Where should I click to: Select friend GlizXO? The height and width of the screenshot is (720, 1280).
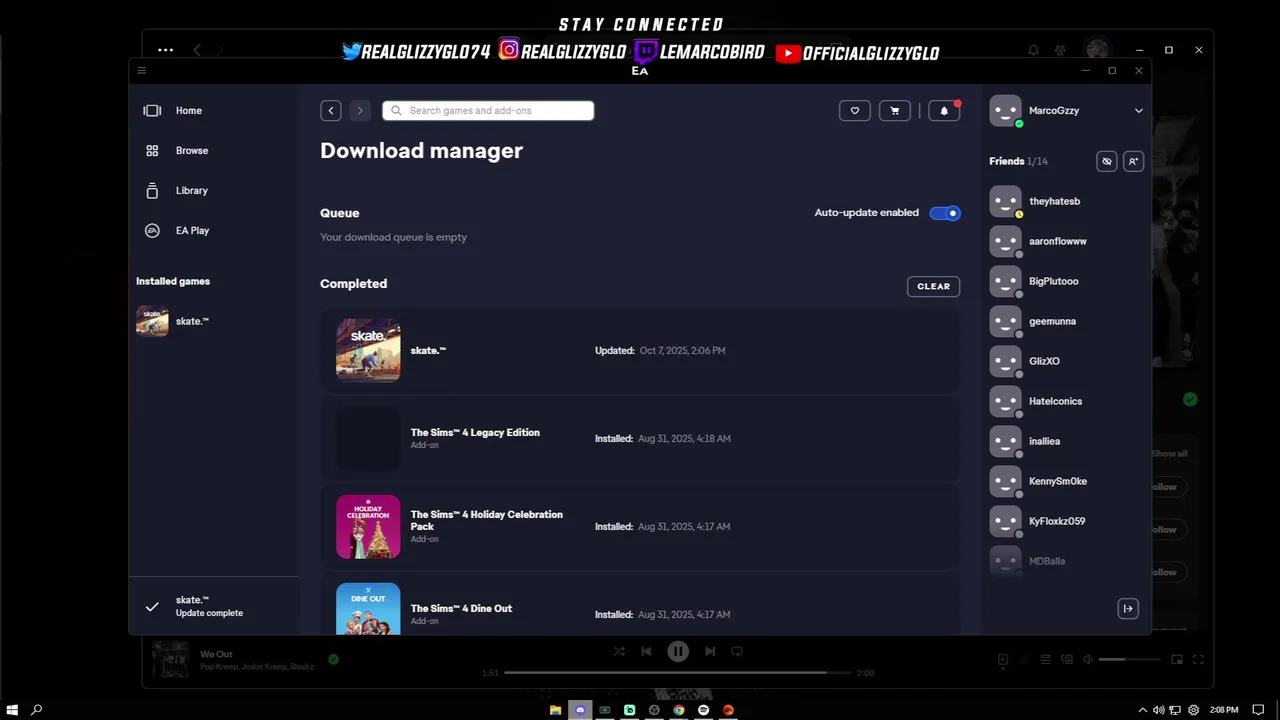pyautogui.click(x=1065, y=361)
